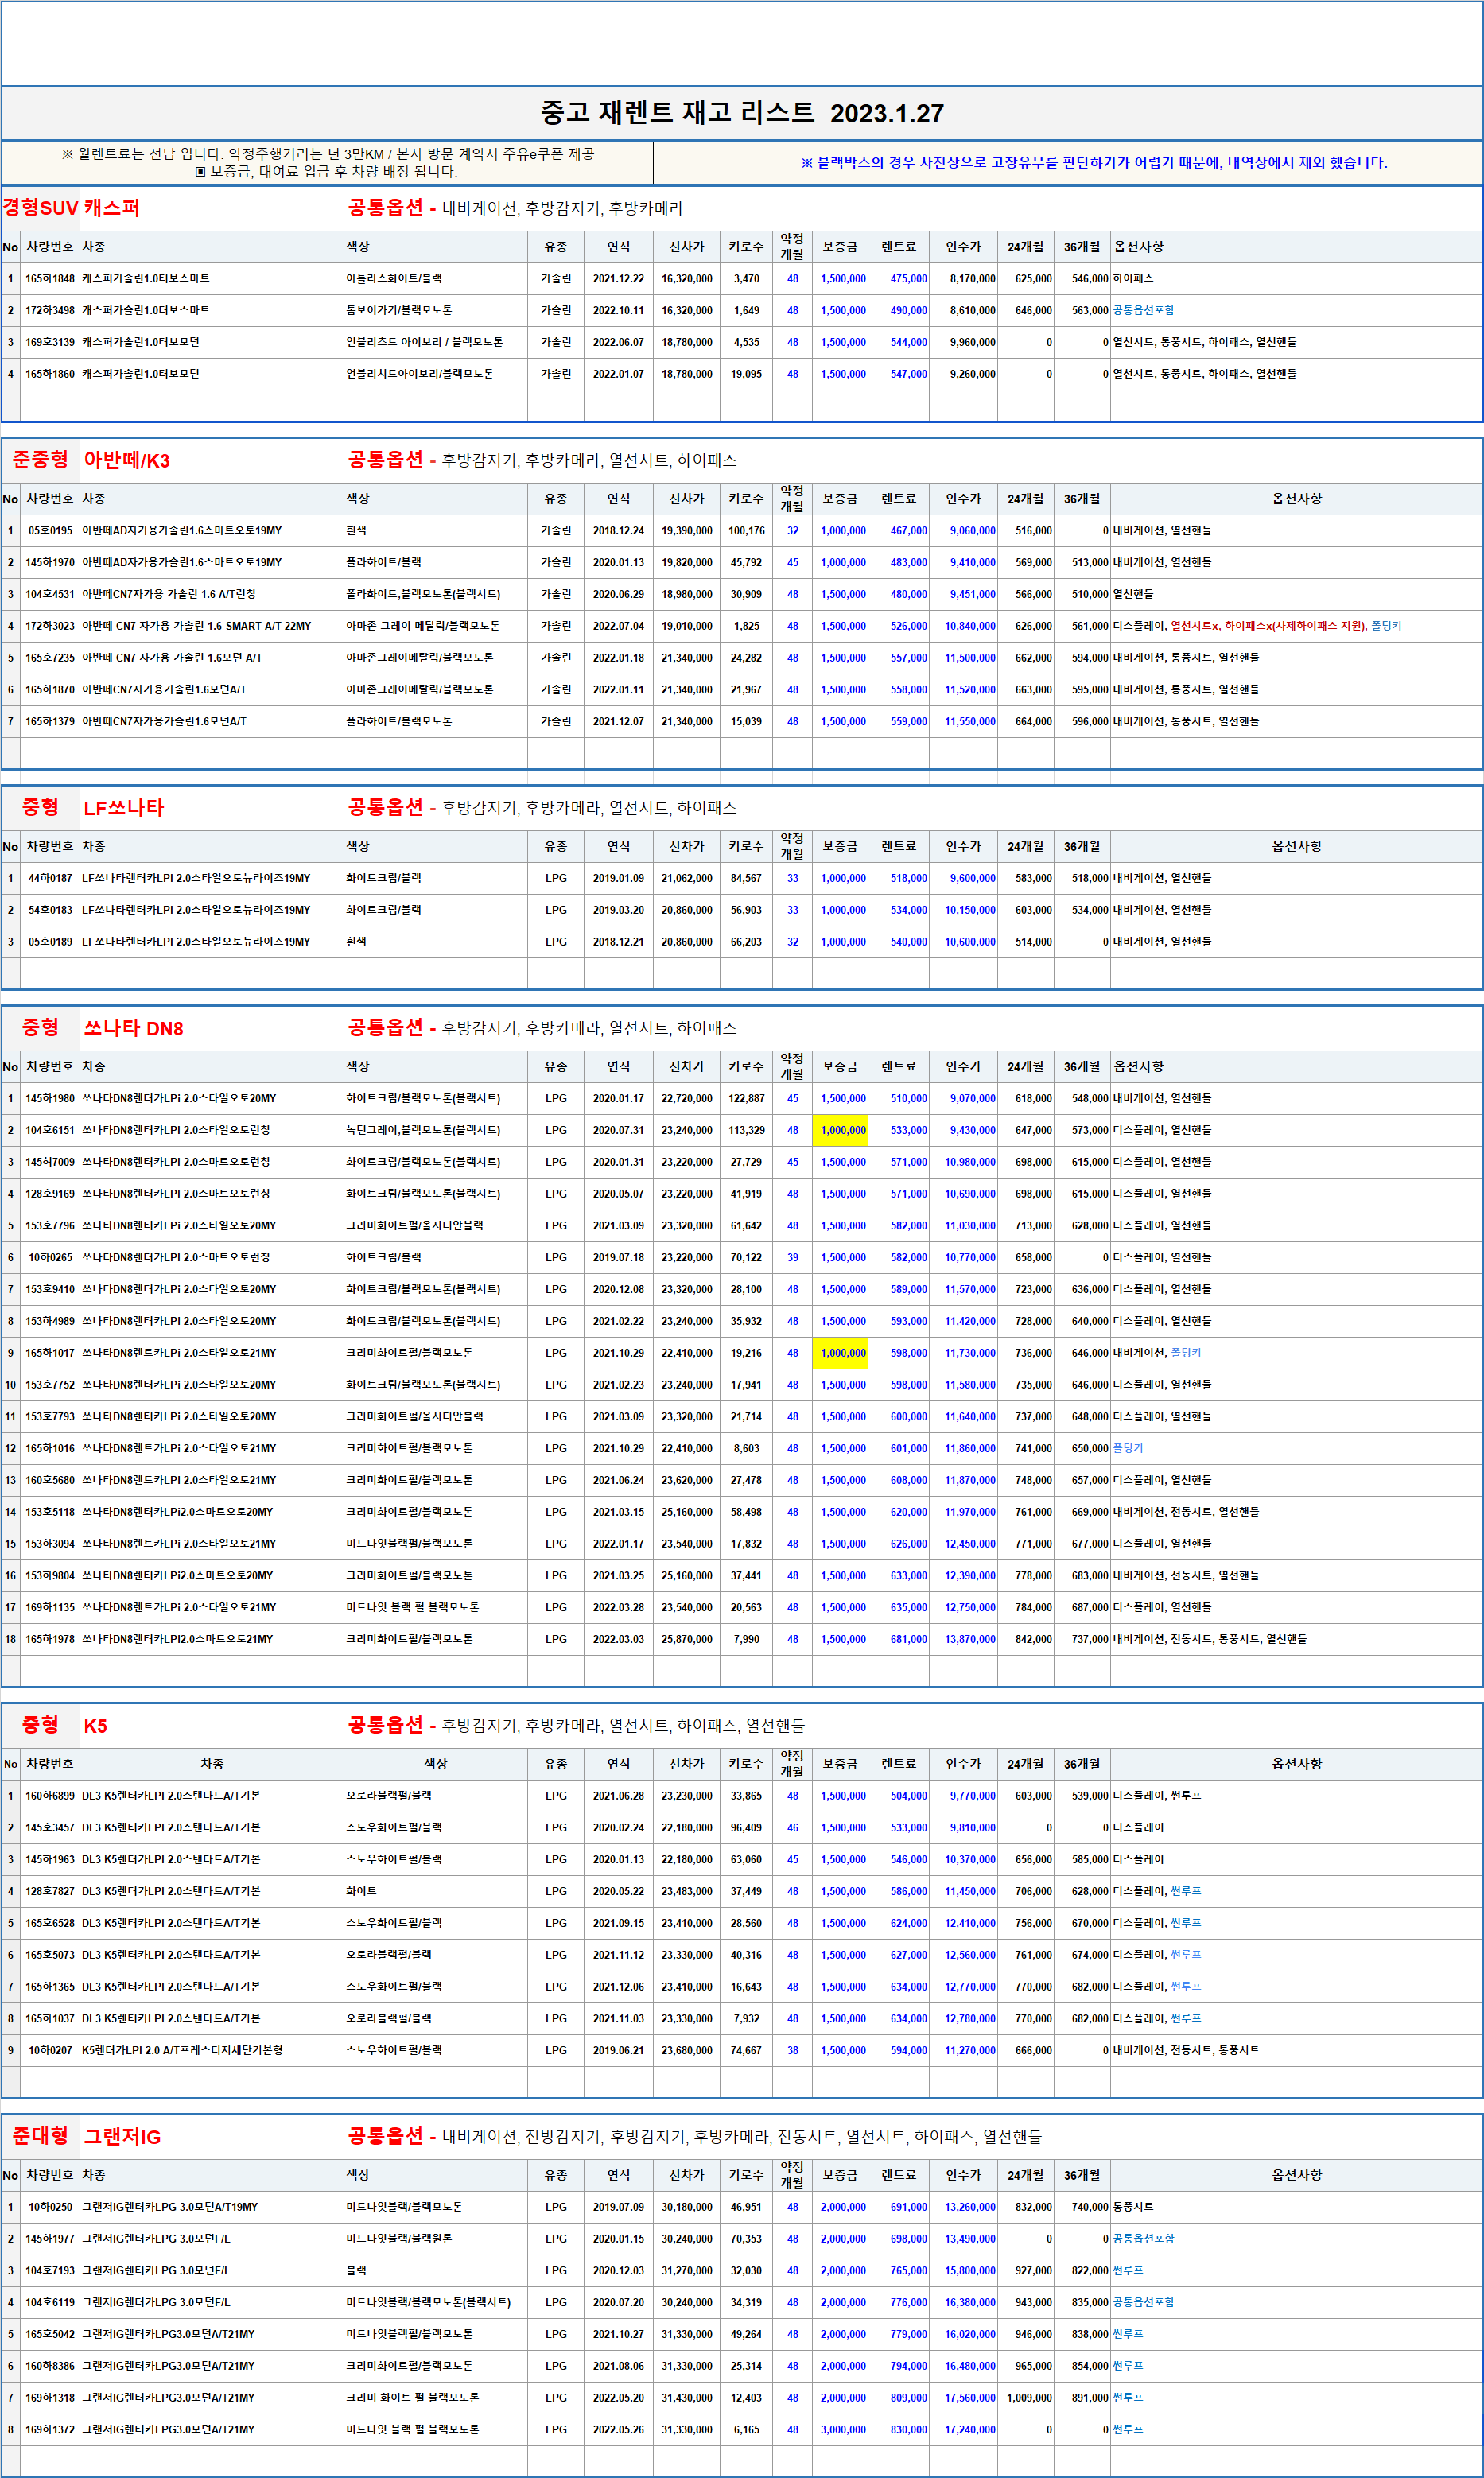The width and height of the screenshot is (1484, 2478).
Task: Click vehicle number "44하0187"
Action: [x=50, y=879]
